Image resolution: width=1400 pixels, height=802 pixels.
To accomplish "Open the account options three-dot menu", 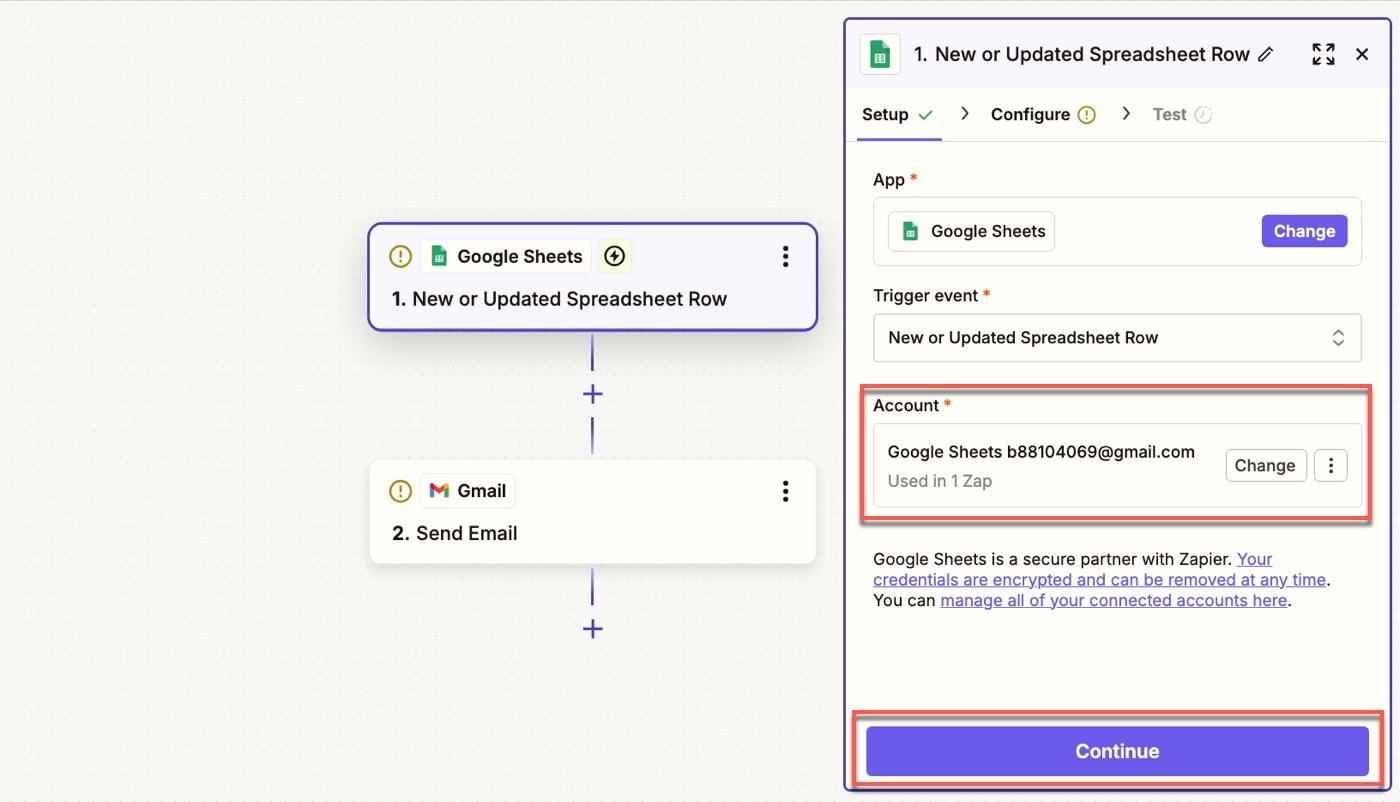I will click(1331, 466).
